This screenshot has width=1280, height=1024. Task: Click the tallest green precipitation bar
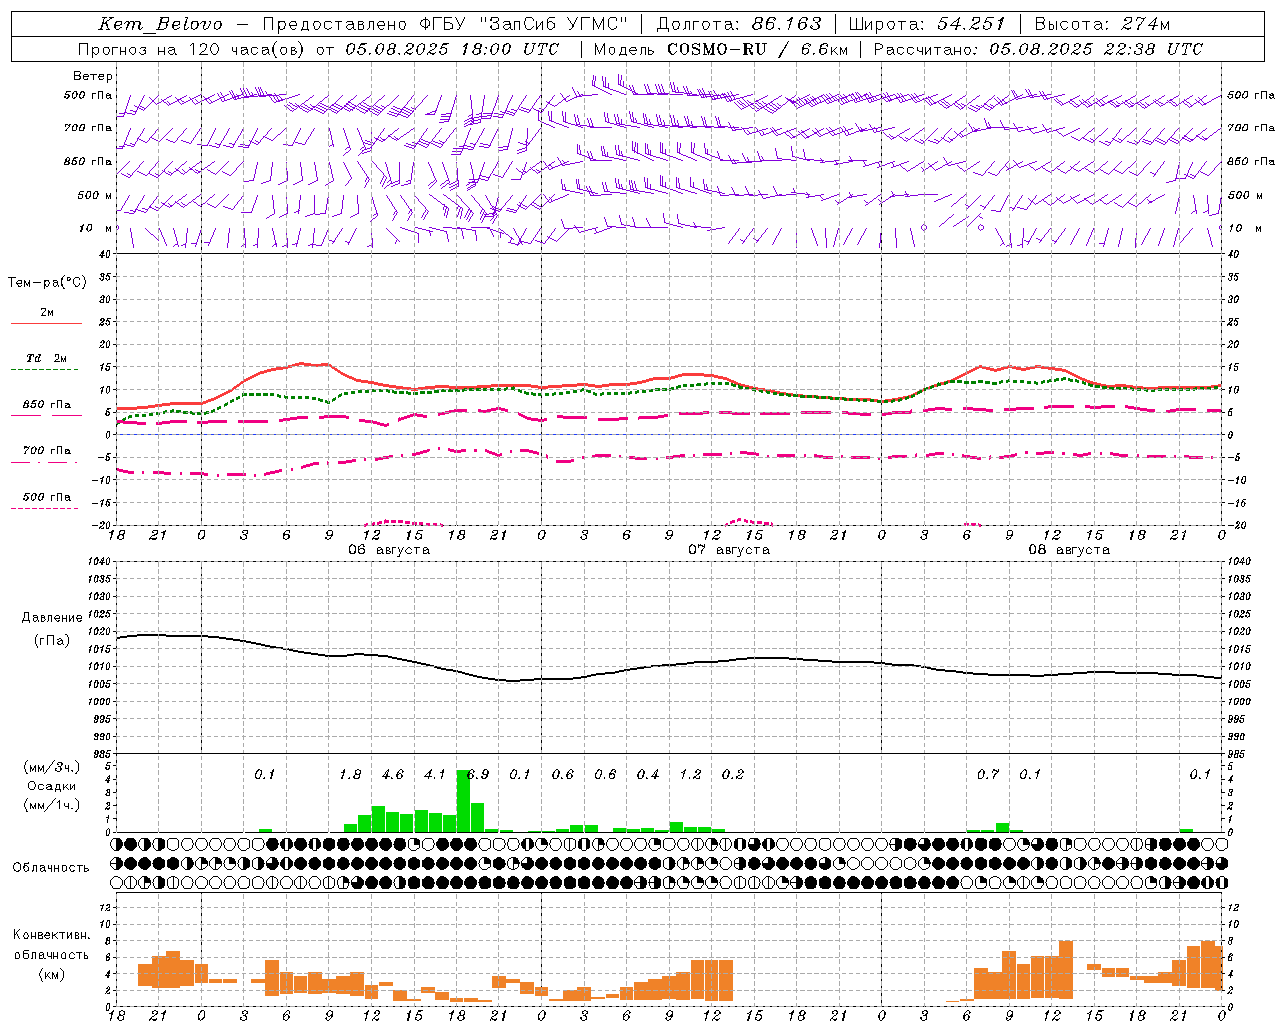[463, 801]
